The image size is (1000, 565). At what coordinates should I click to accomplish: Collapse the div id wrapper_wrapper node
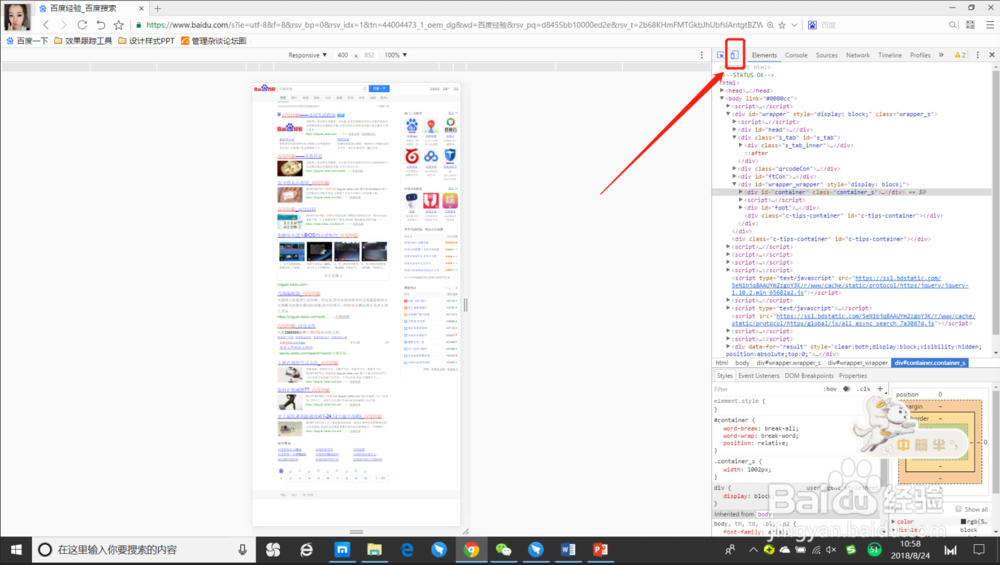tap(735, 184)
